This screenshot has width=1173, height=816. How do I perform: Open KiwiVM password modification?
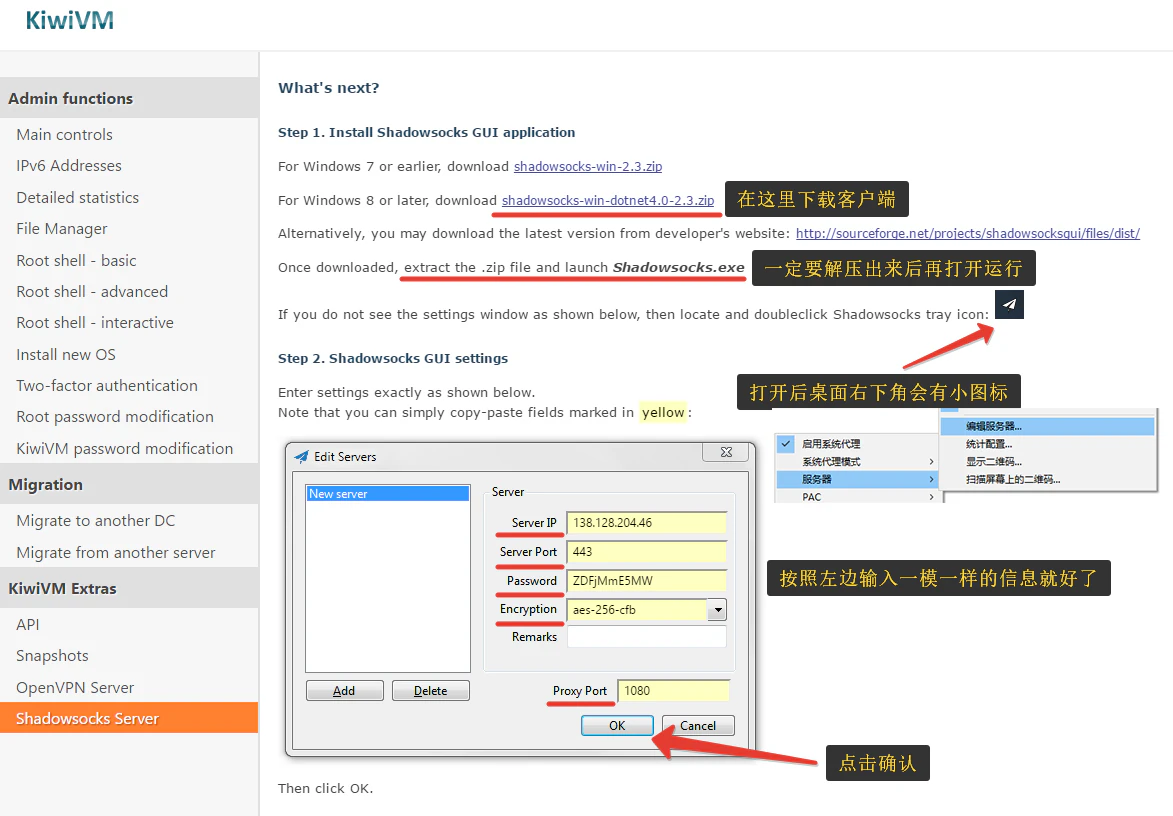pyautogui.click(x=125, y=449)
